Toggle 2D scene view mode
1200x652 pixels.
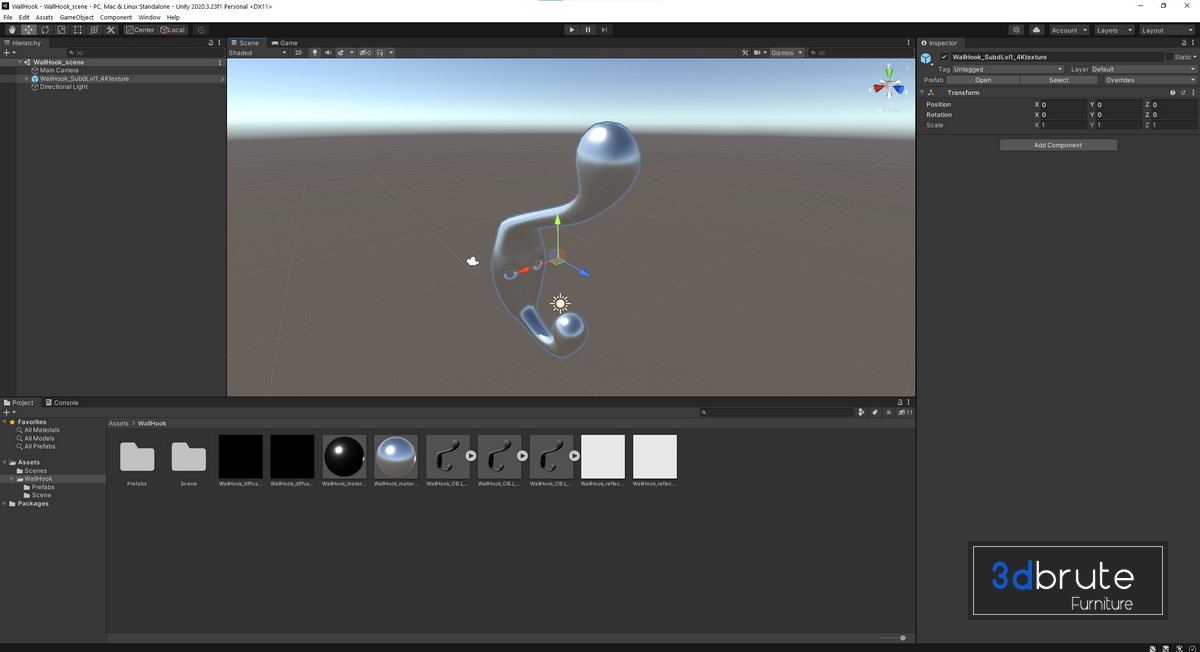click(298, 53)
